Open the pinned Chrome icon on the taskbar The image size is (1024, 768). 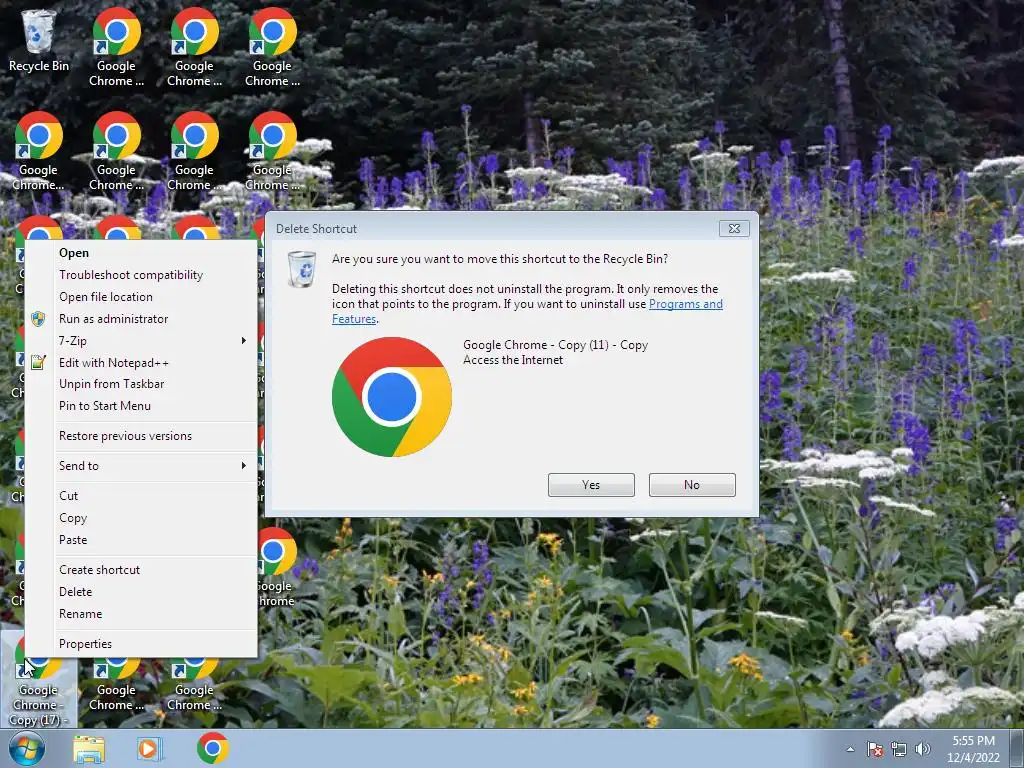tap(212, 748)
